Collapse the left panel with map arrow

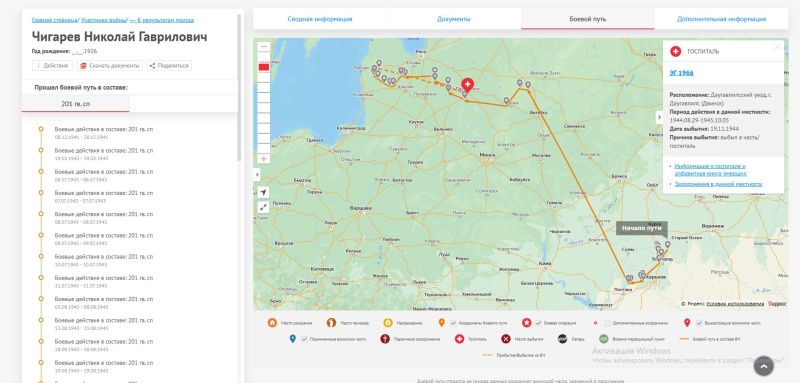(257, 174)
